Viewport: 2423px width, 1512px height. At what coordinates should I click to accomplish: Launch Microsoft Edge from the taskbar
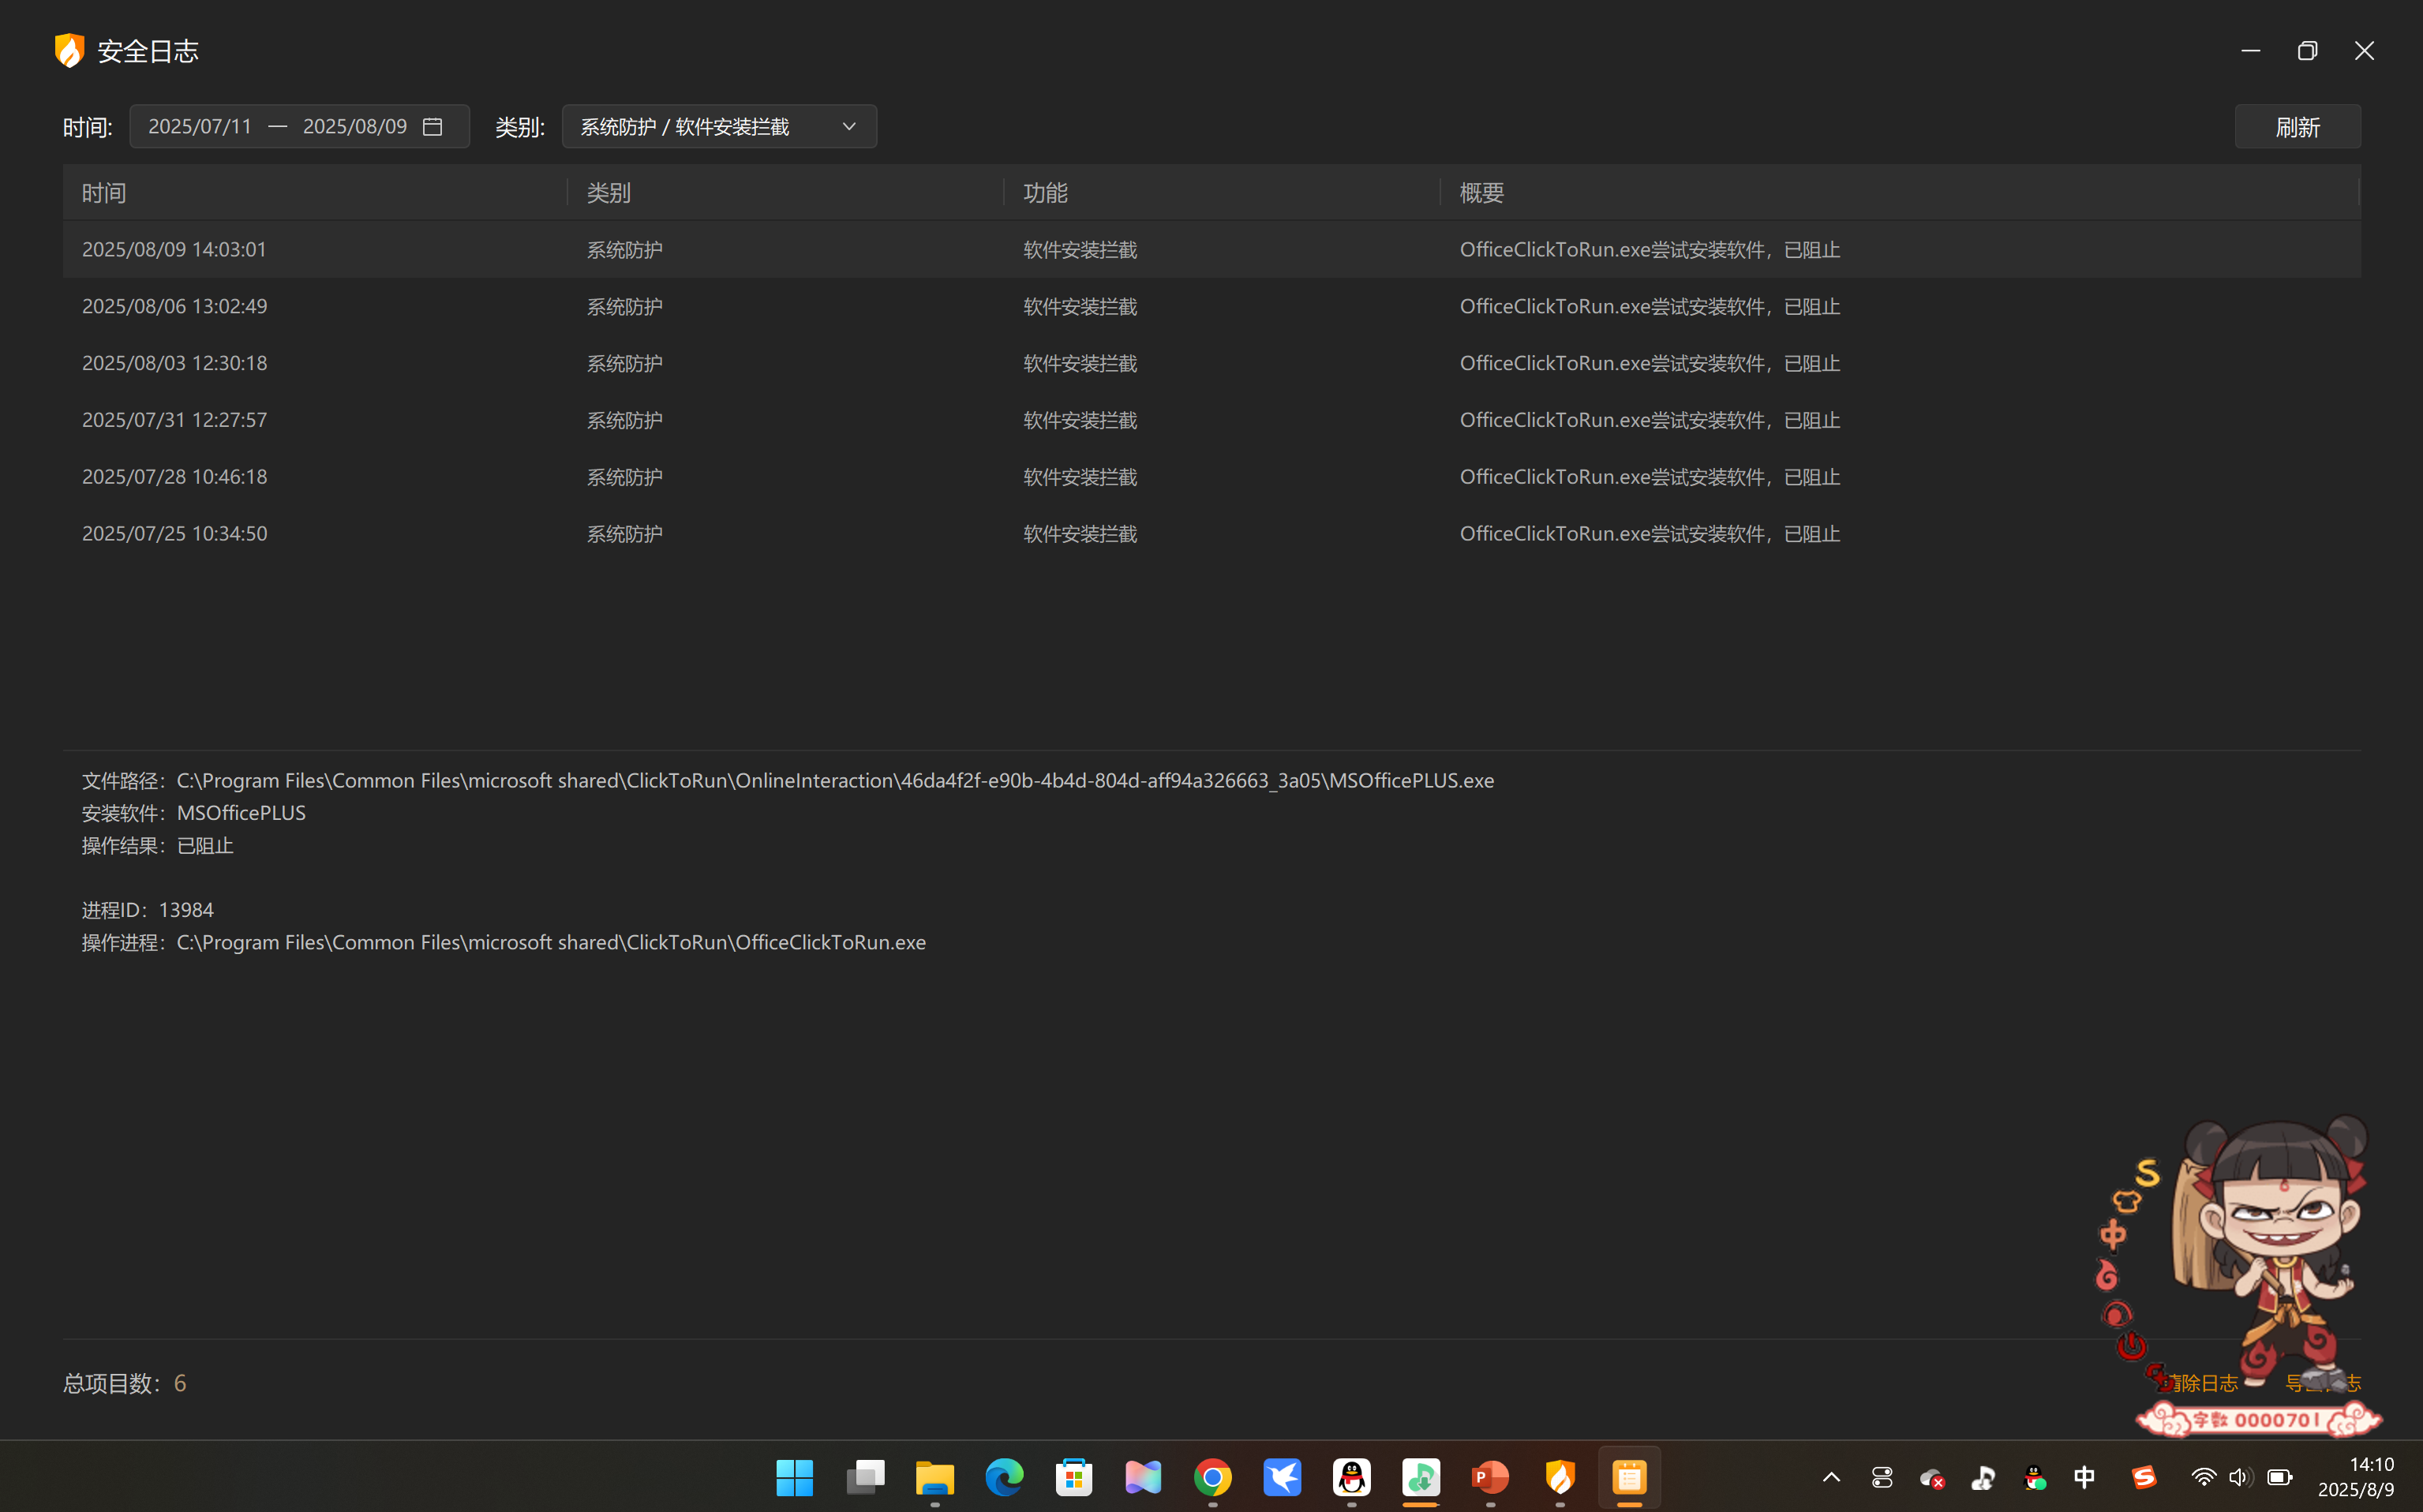click(x=1004, y=1477)
